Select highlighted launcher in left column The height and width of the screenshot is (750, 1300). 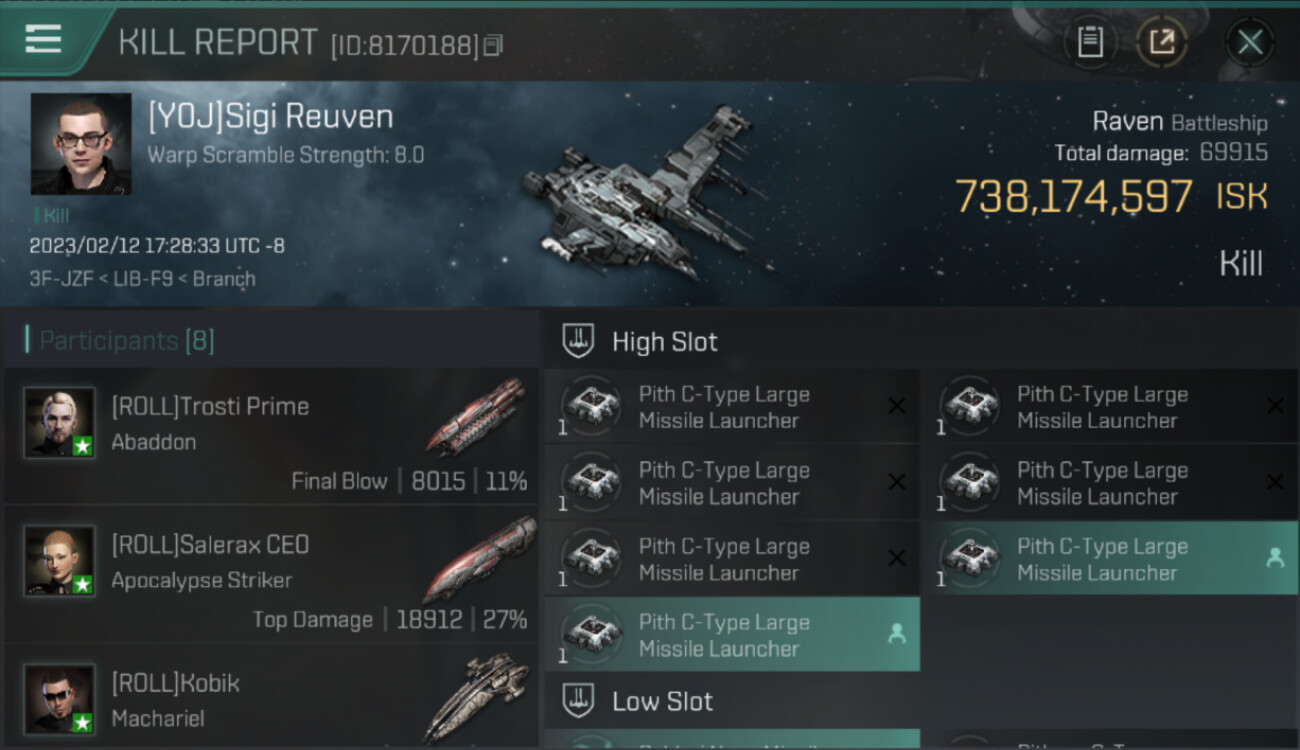click(732, 635)
